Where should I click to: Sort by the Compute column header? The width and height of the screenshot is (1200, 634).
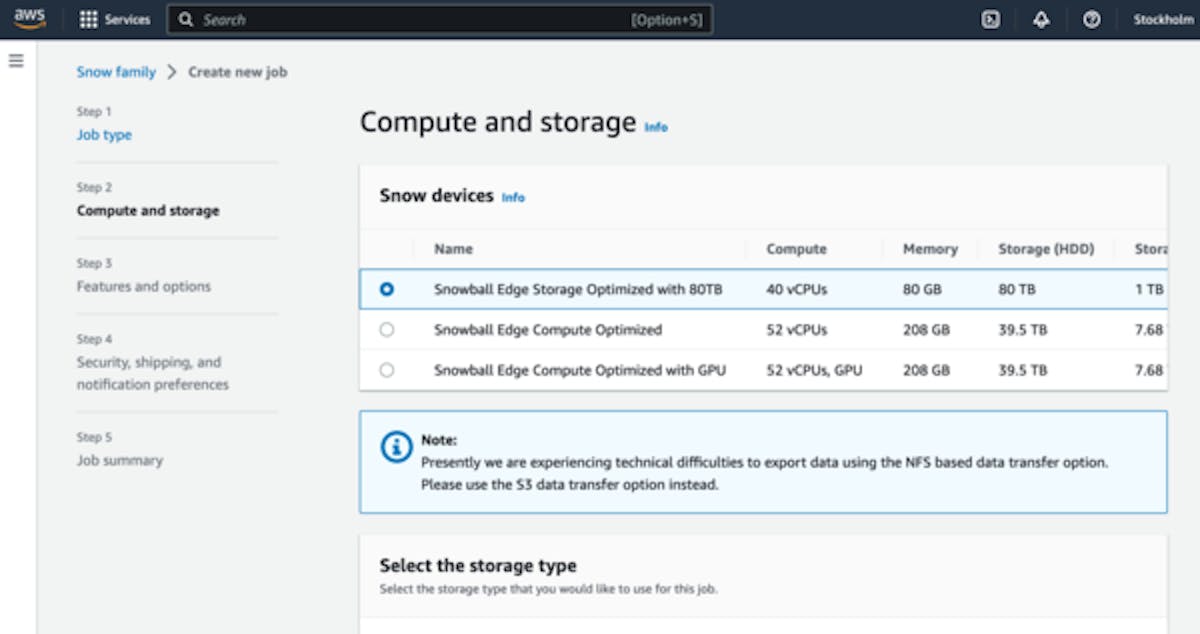point(796,249)
